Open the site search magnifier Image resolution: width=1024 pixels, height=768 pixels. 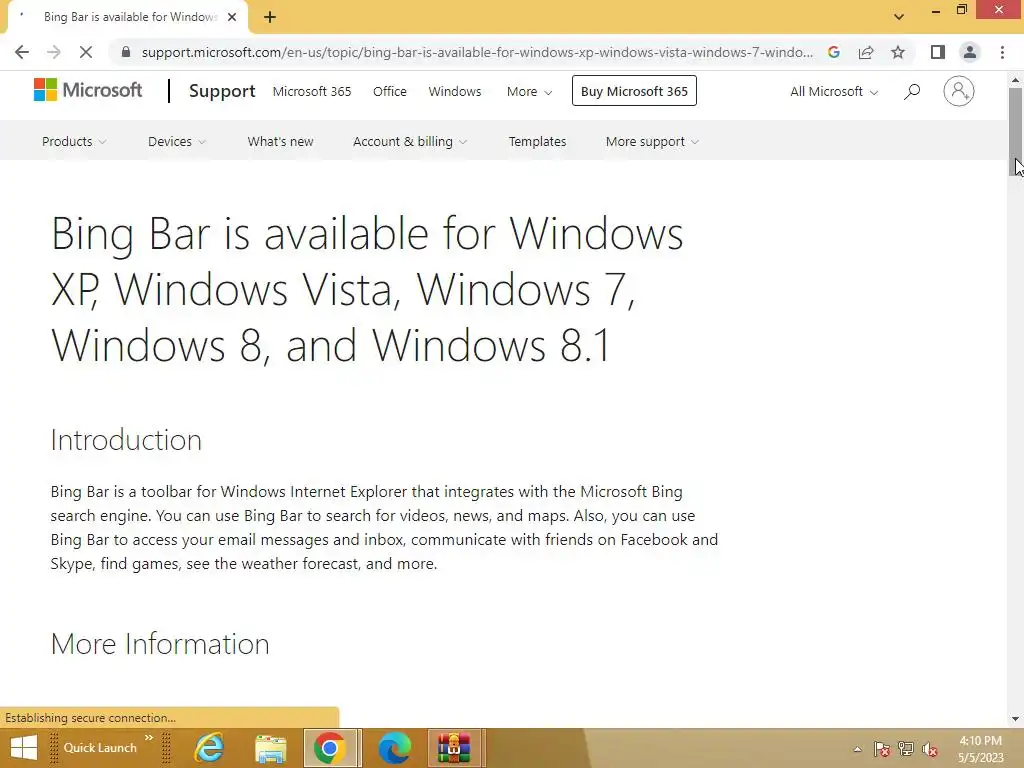pyautogui.click(x=912, y=91)
